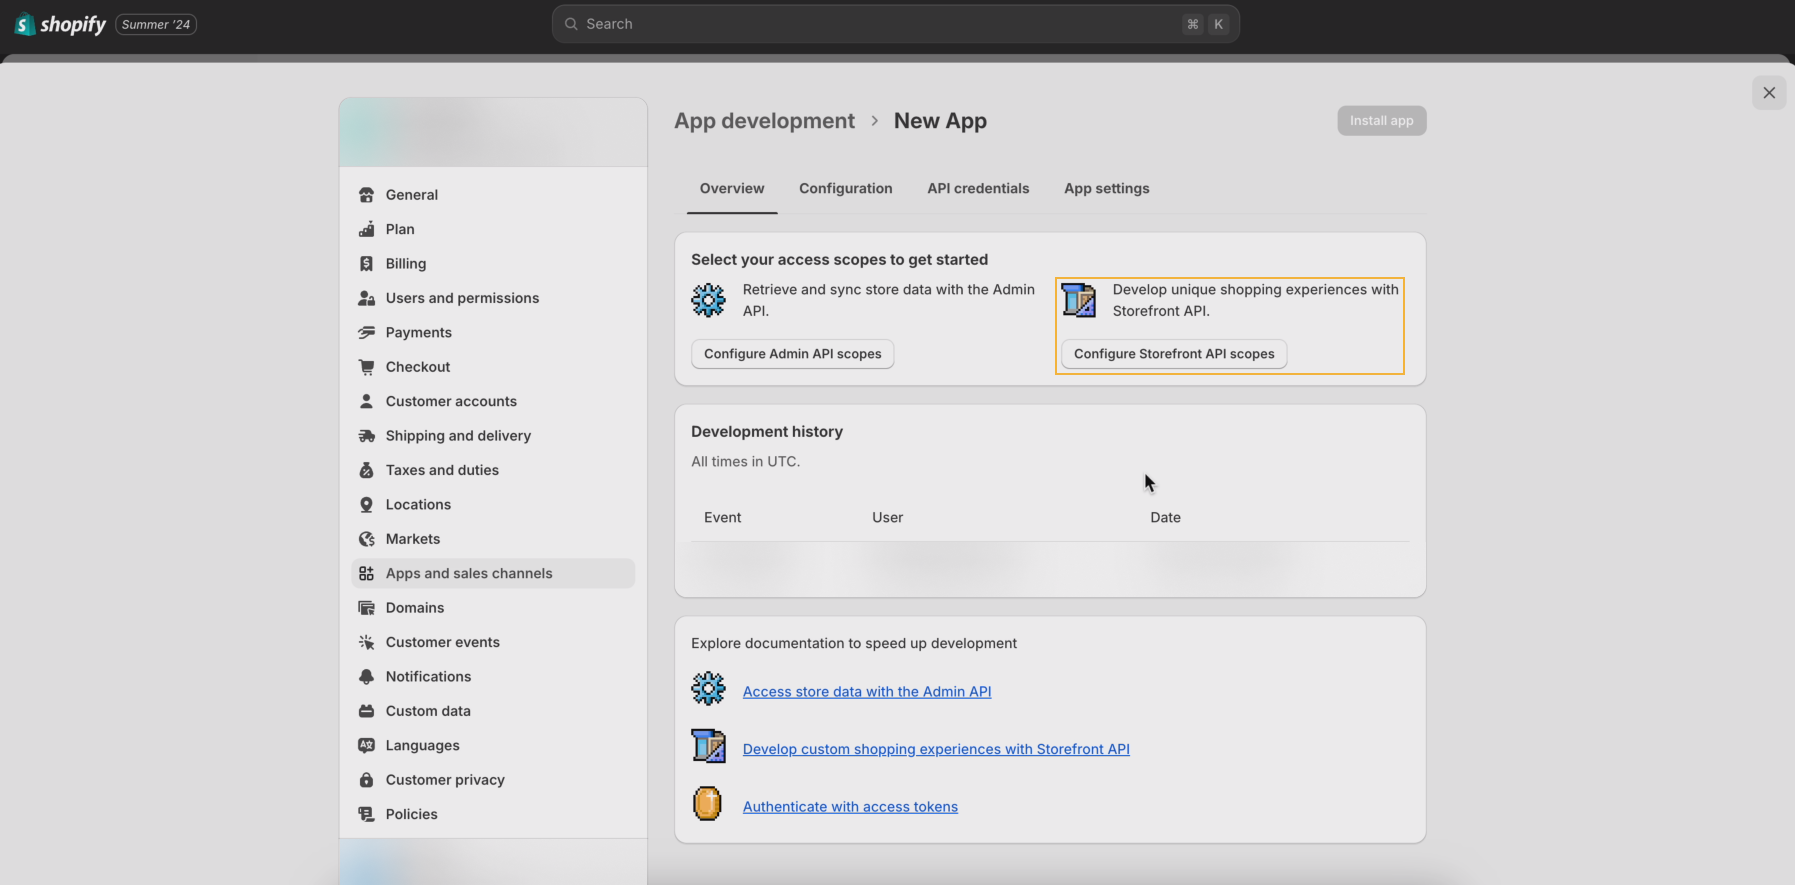Click the Billing receipt icon
This screenshot has width=1795, height=885.
(366, 264)
